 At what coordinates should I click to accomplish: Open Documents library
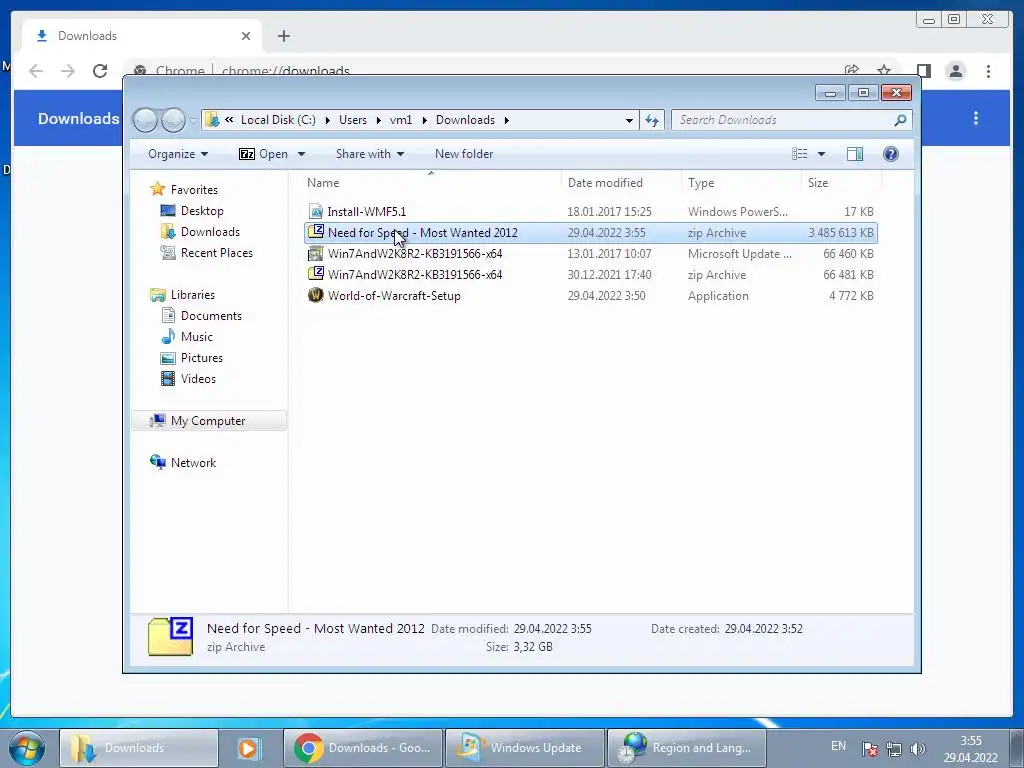(211, 315)
